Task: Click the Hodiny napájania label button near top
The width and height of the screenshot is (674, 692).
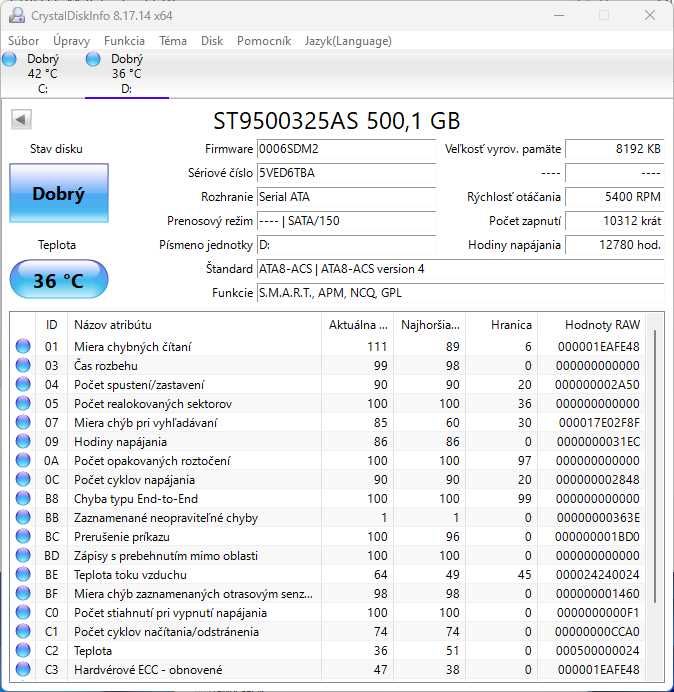Action: tap(514, 245)
